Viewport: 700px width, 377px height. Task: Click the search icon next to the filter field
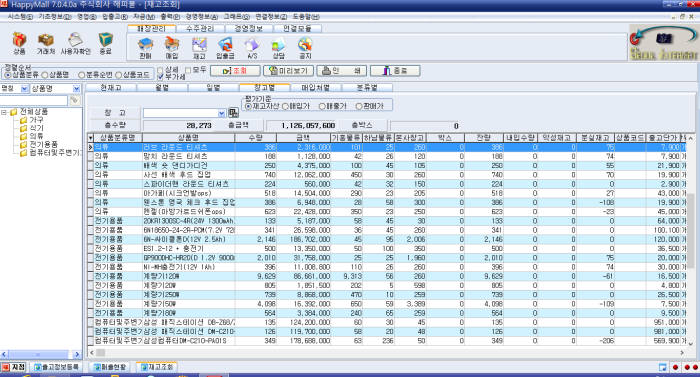[75, 101]
